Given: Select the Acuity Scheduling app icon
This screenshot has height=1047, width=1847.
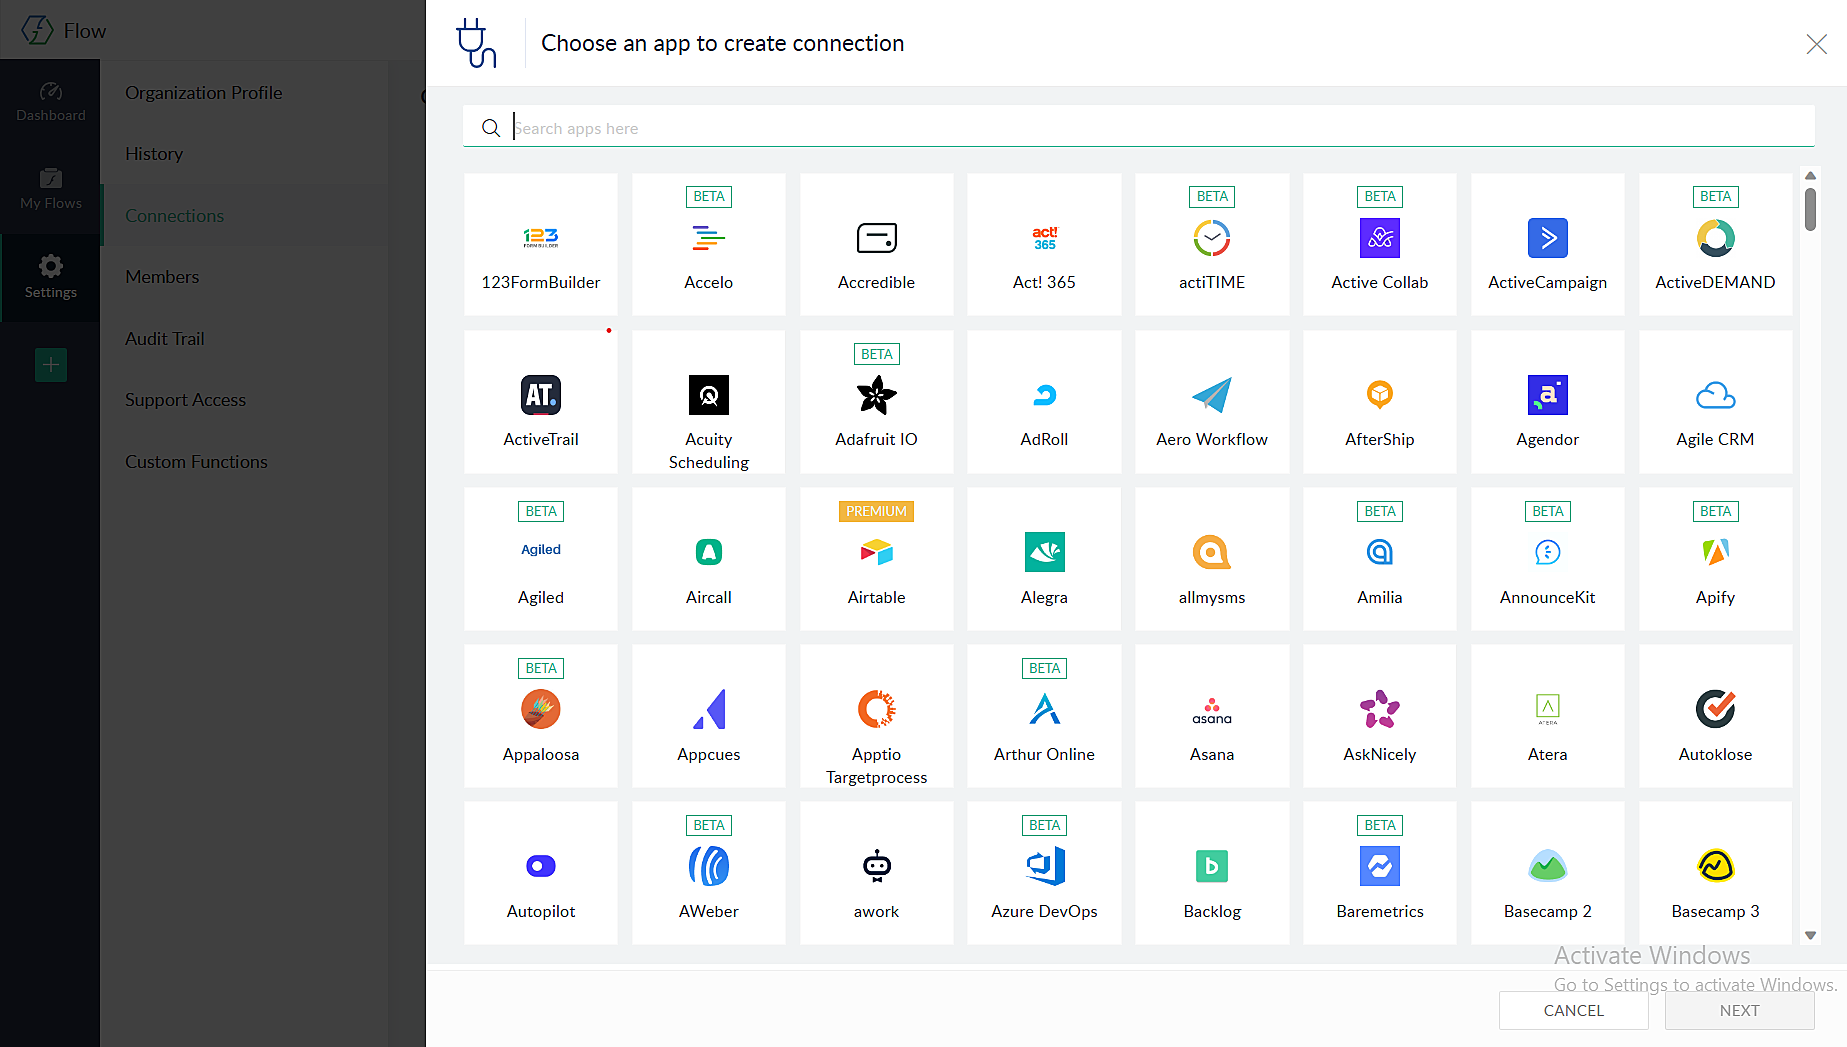Looking at the screenshot, I should pyautogui.click(x=709, y=395).
